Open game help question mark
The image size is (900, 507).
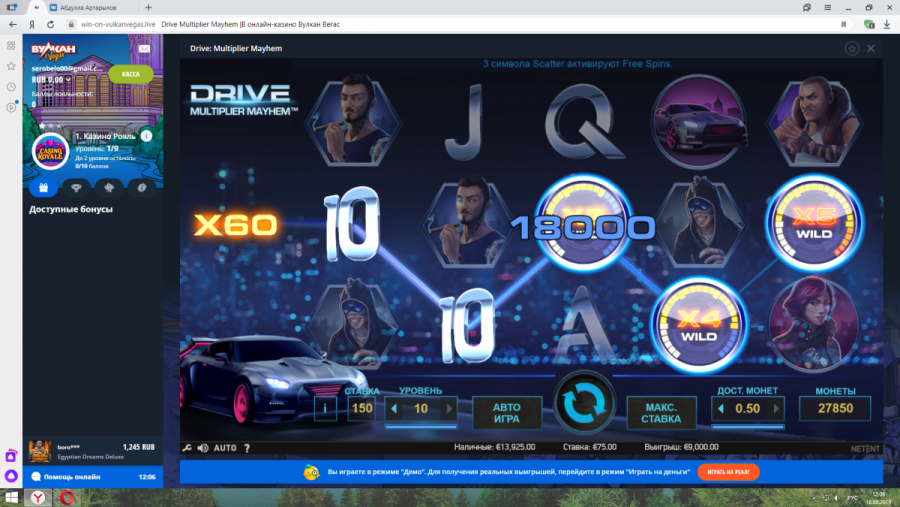pos(247,448)
